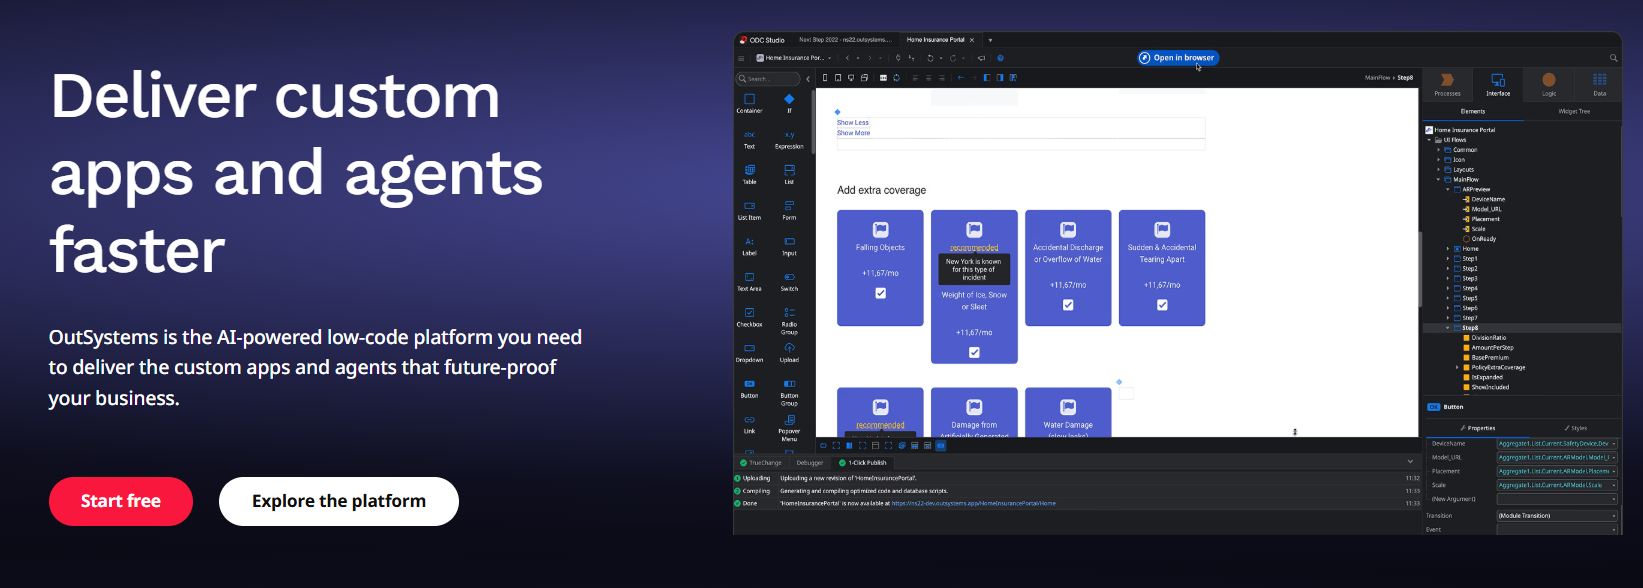Collapse the toolbox with the chevron arrow
This screenshot has width=1643, height=588.
pyautogui.click(x=808, y=78)
